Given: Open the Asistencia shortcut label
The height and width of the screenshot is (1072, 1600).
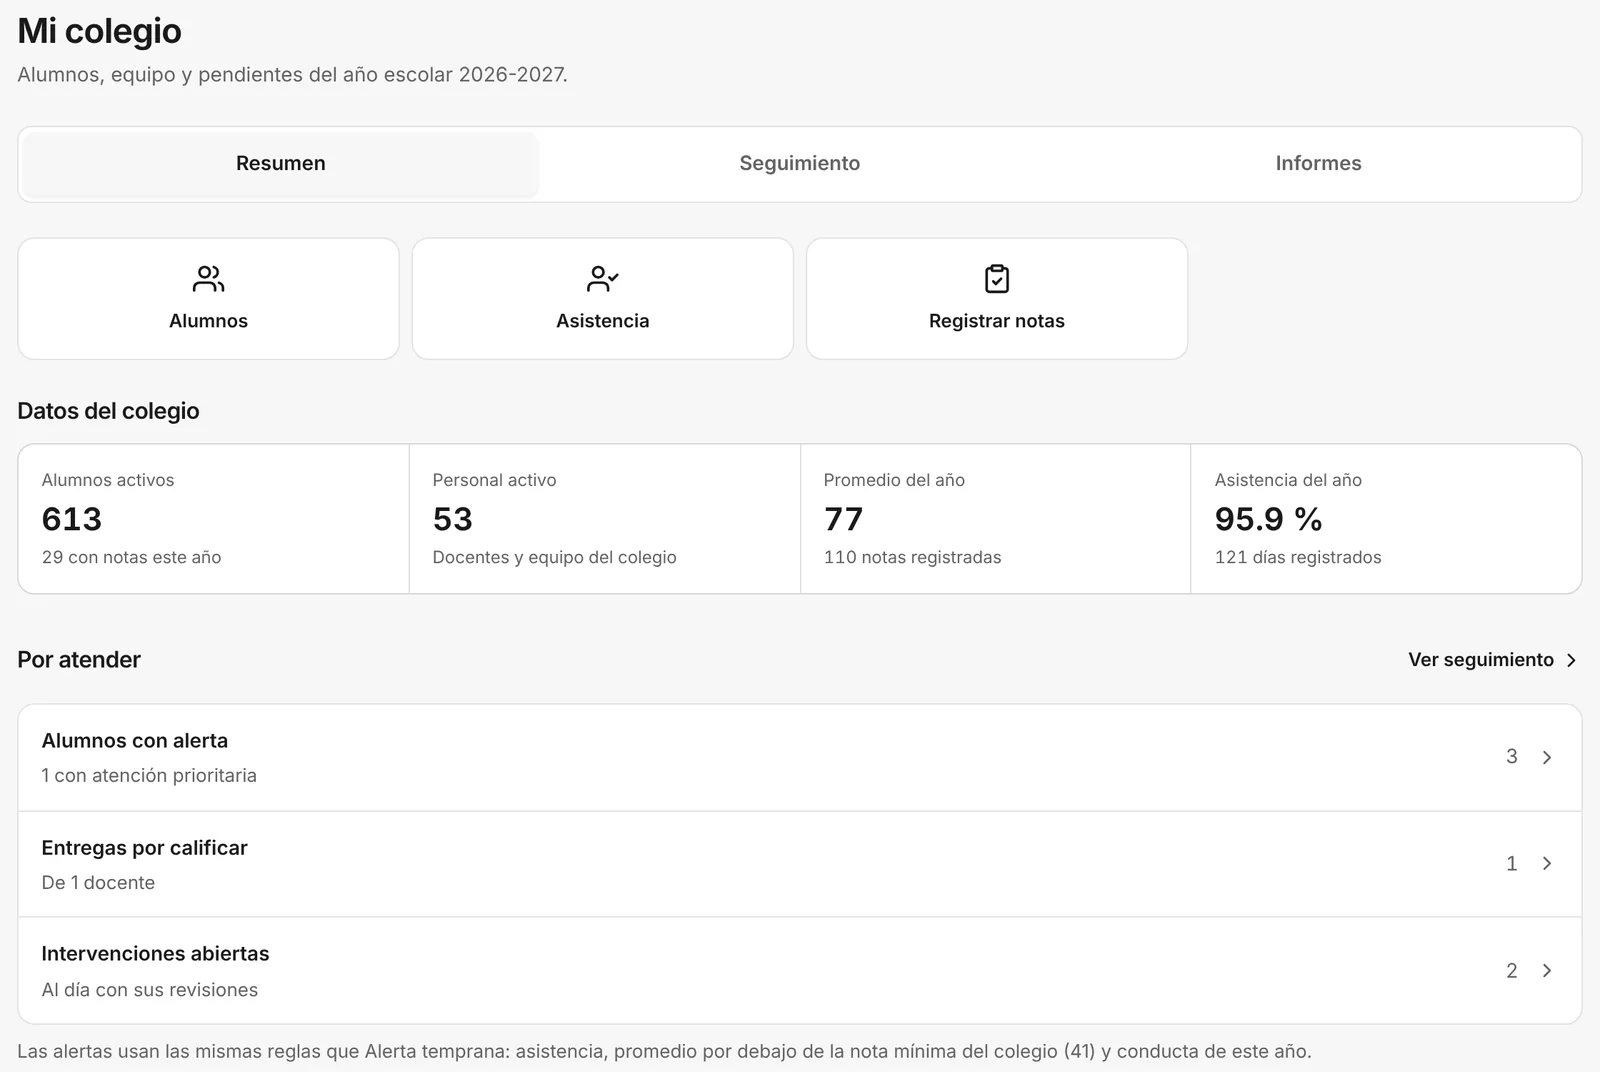Looking at the screenshot, I should tap(602, 321).
